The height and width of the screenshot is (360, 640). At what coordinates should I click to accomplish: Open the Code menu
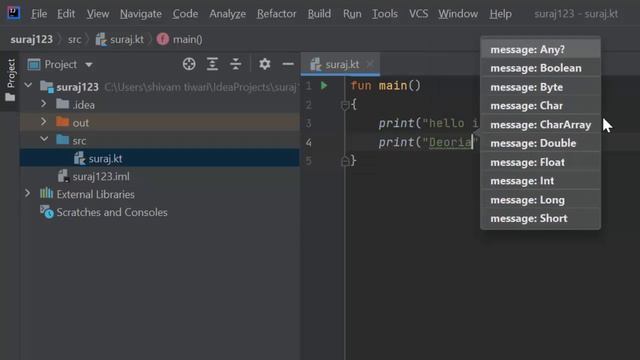click(x=185, y=14)
